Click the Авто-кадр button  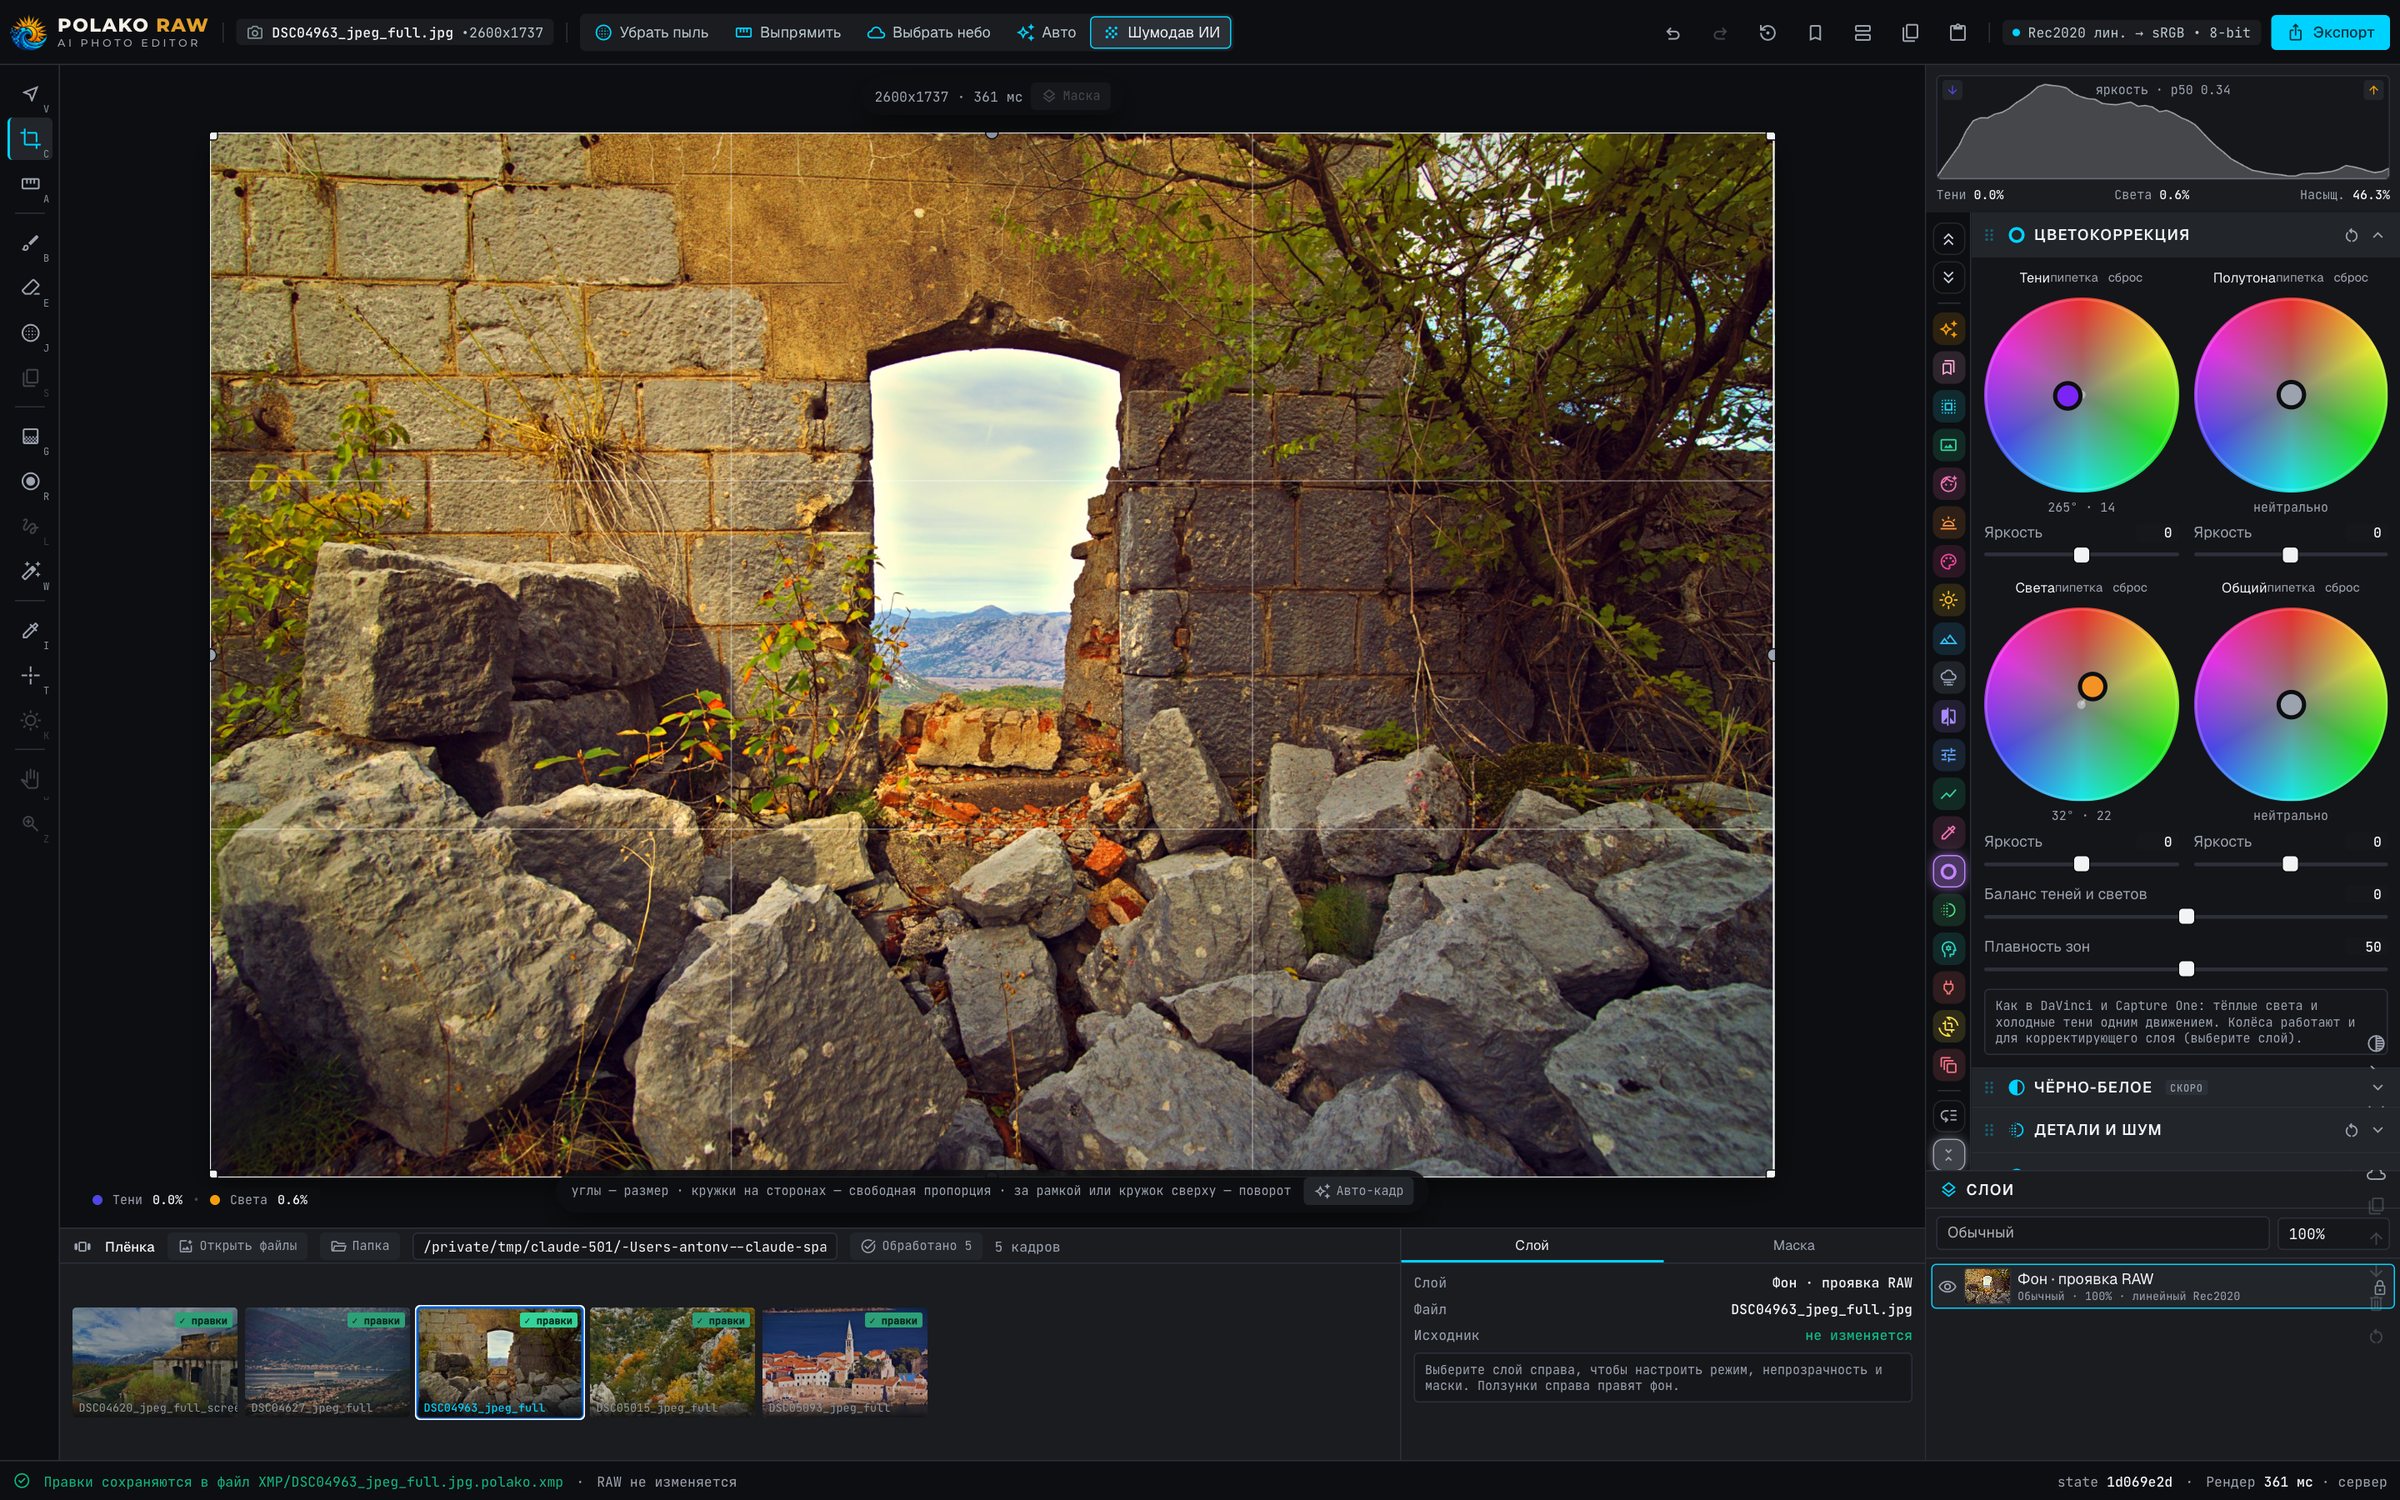coord(1358,1191)
